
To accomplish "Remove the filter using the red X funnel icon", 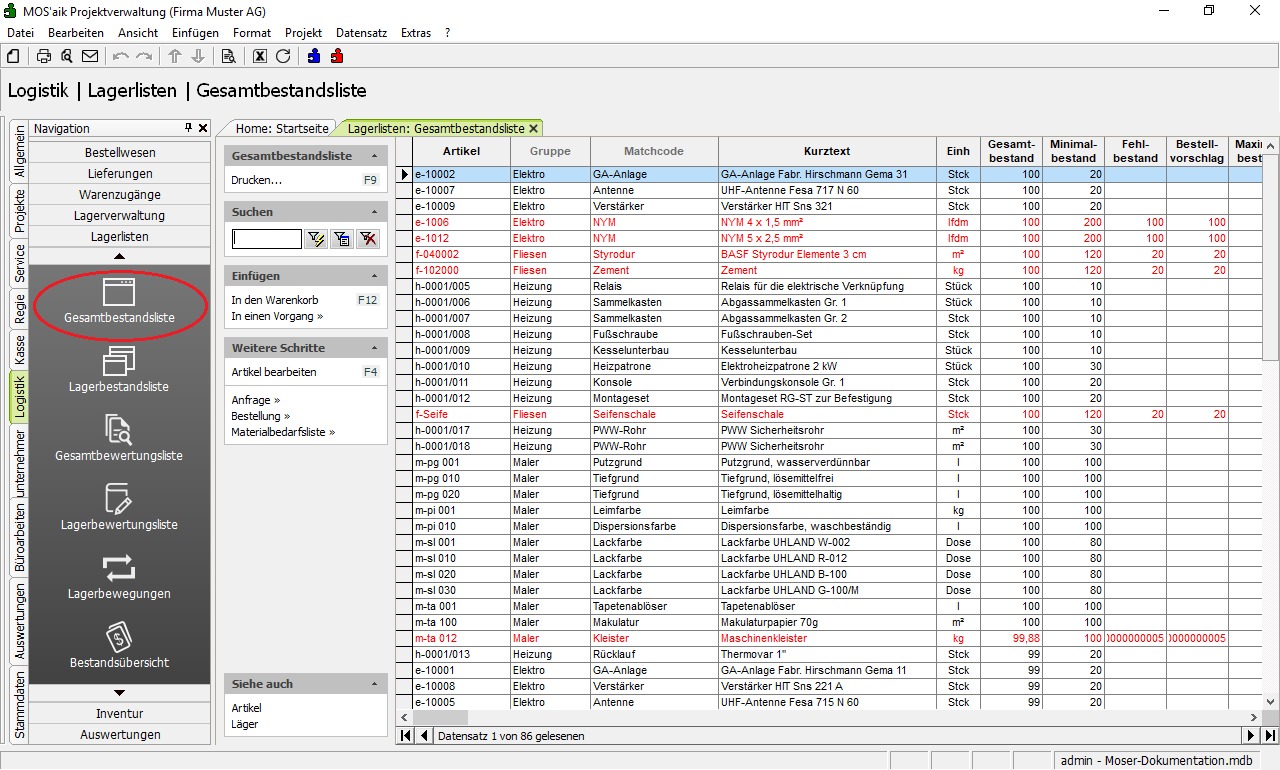I will [368, 238].
